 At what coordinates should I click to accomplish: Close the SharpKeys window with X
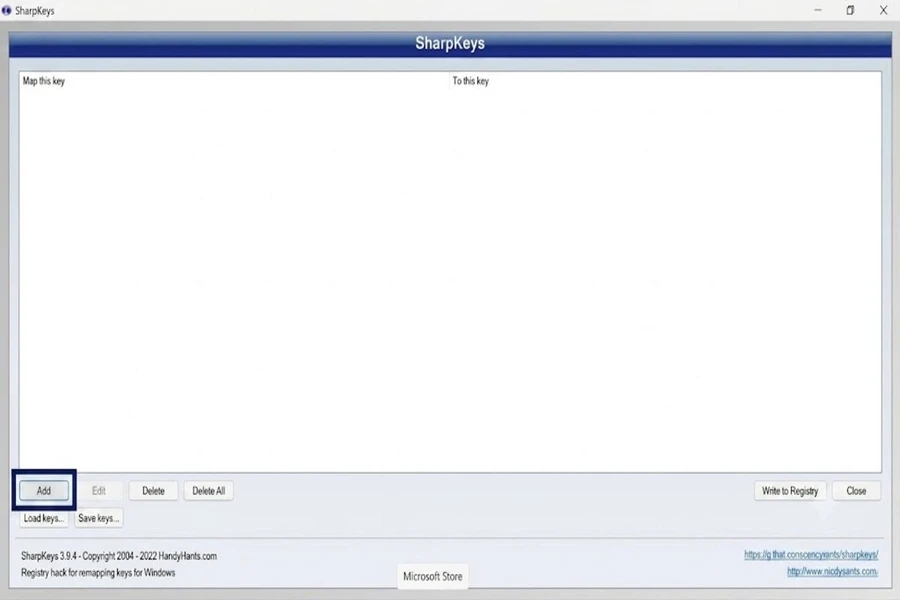[x=883, y=10]
